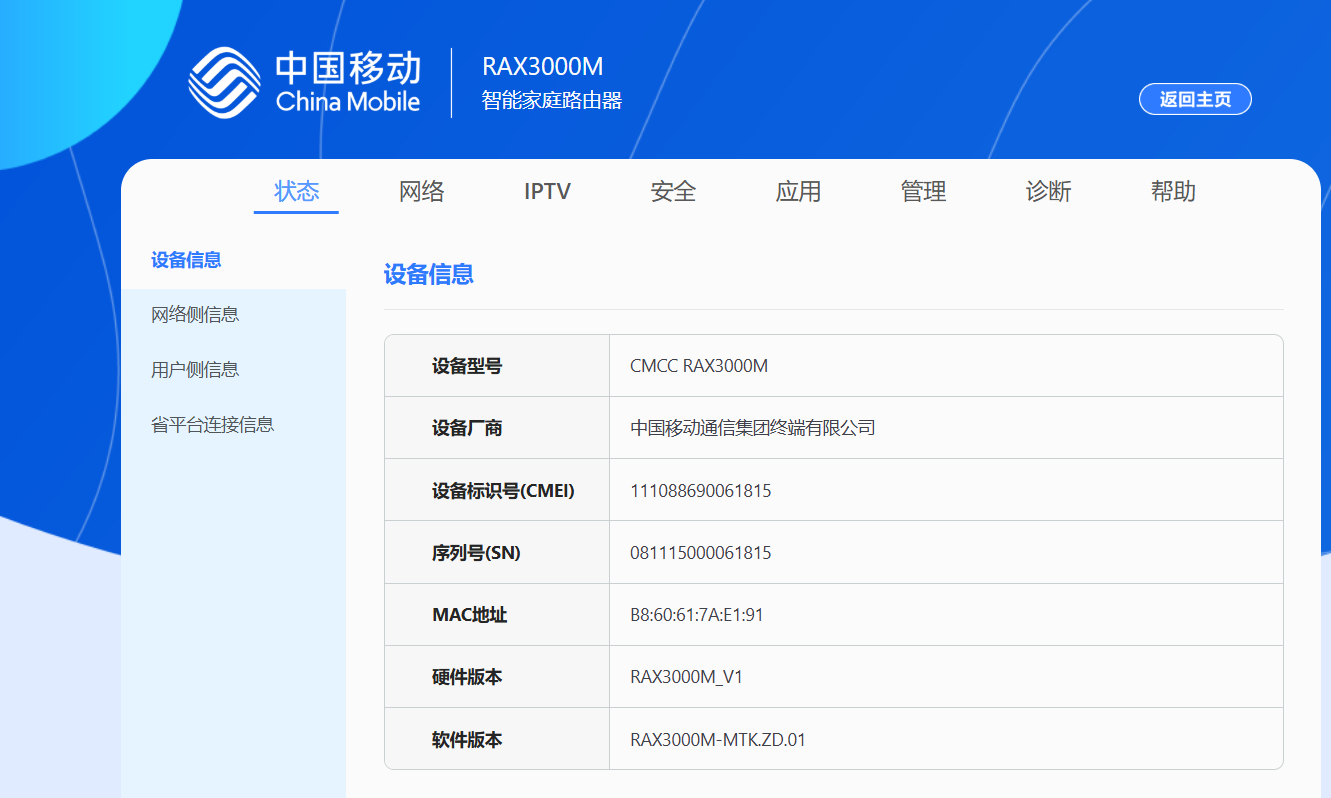Open the 应用 tab
Viewport: 1331px width, 798px height.
798,191
